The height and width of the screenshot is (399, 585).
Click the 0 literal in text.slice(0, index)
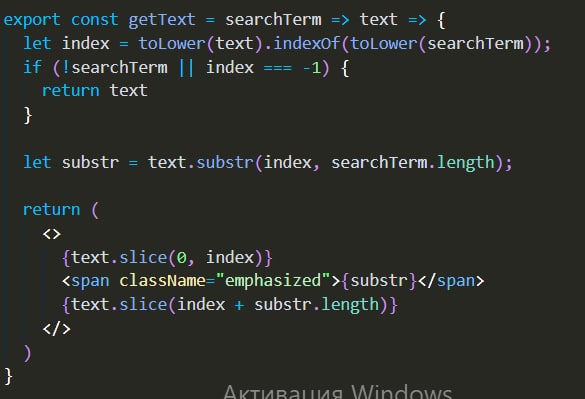tap(181, 258)
